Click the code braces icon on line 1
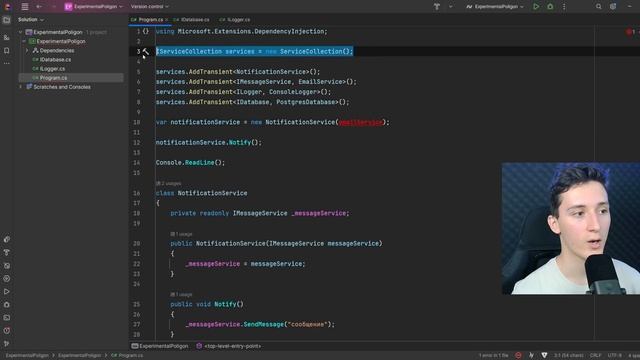Screen dimensions: 640x360 (x=146, y=31)
